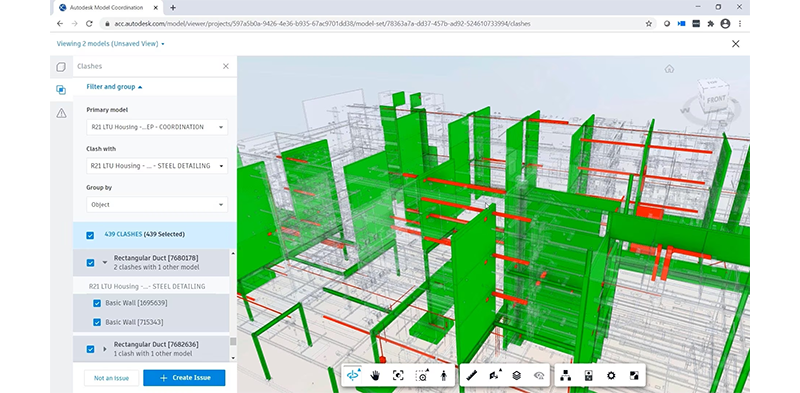Screen dimensions: 800x393
Task: Go back in the browser
Action: tap(60, 23)
